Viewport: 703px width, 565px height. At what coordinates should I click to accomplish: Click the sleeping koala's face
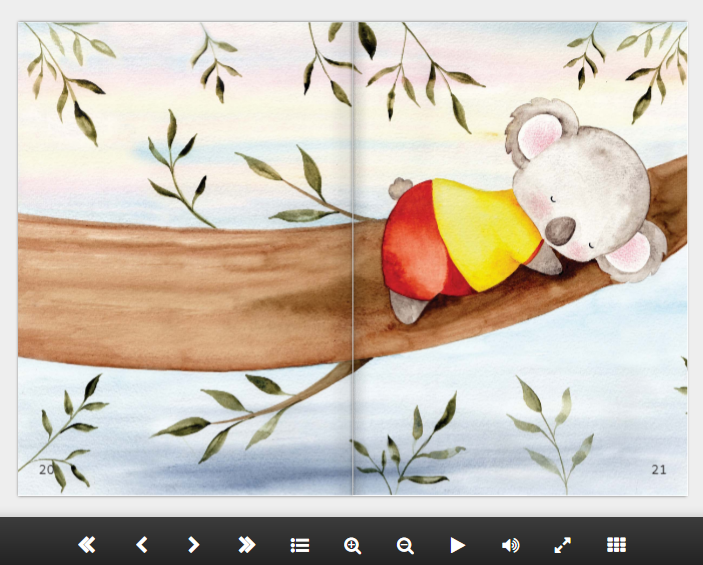(x=590, y=200)
